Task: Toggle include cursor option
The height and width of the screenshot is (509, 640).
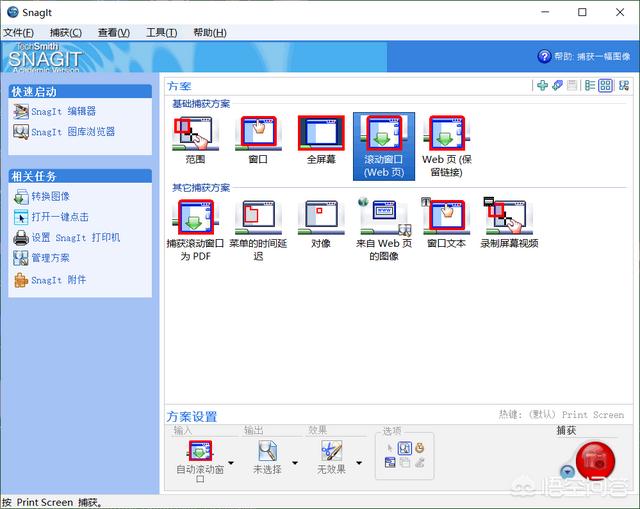Action: [390, 448]
